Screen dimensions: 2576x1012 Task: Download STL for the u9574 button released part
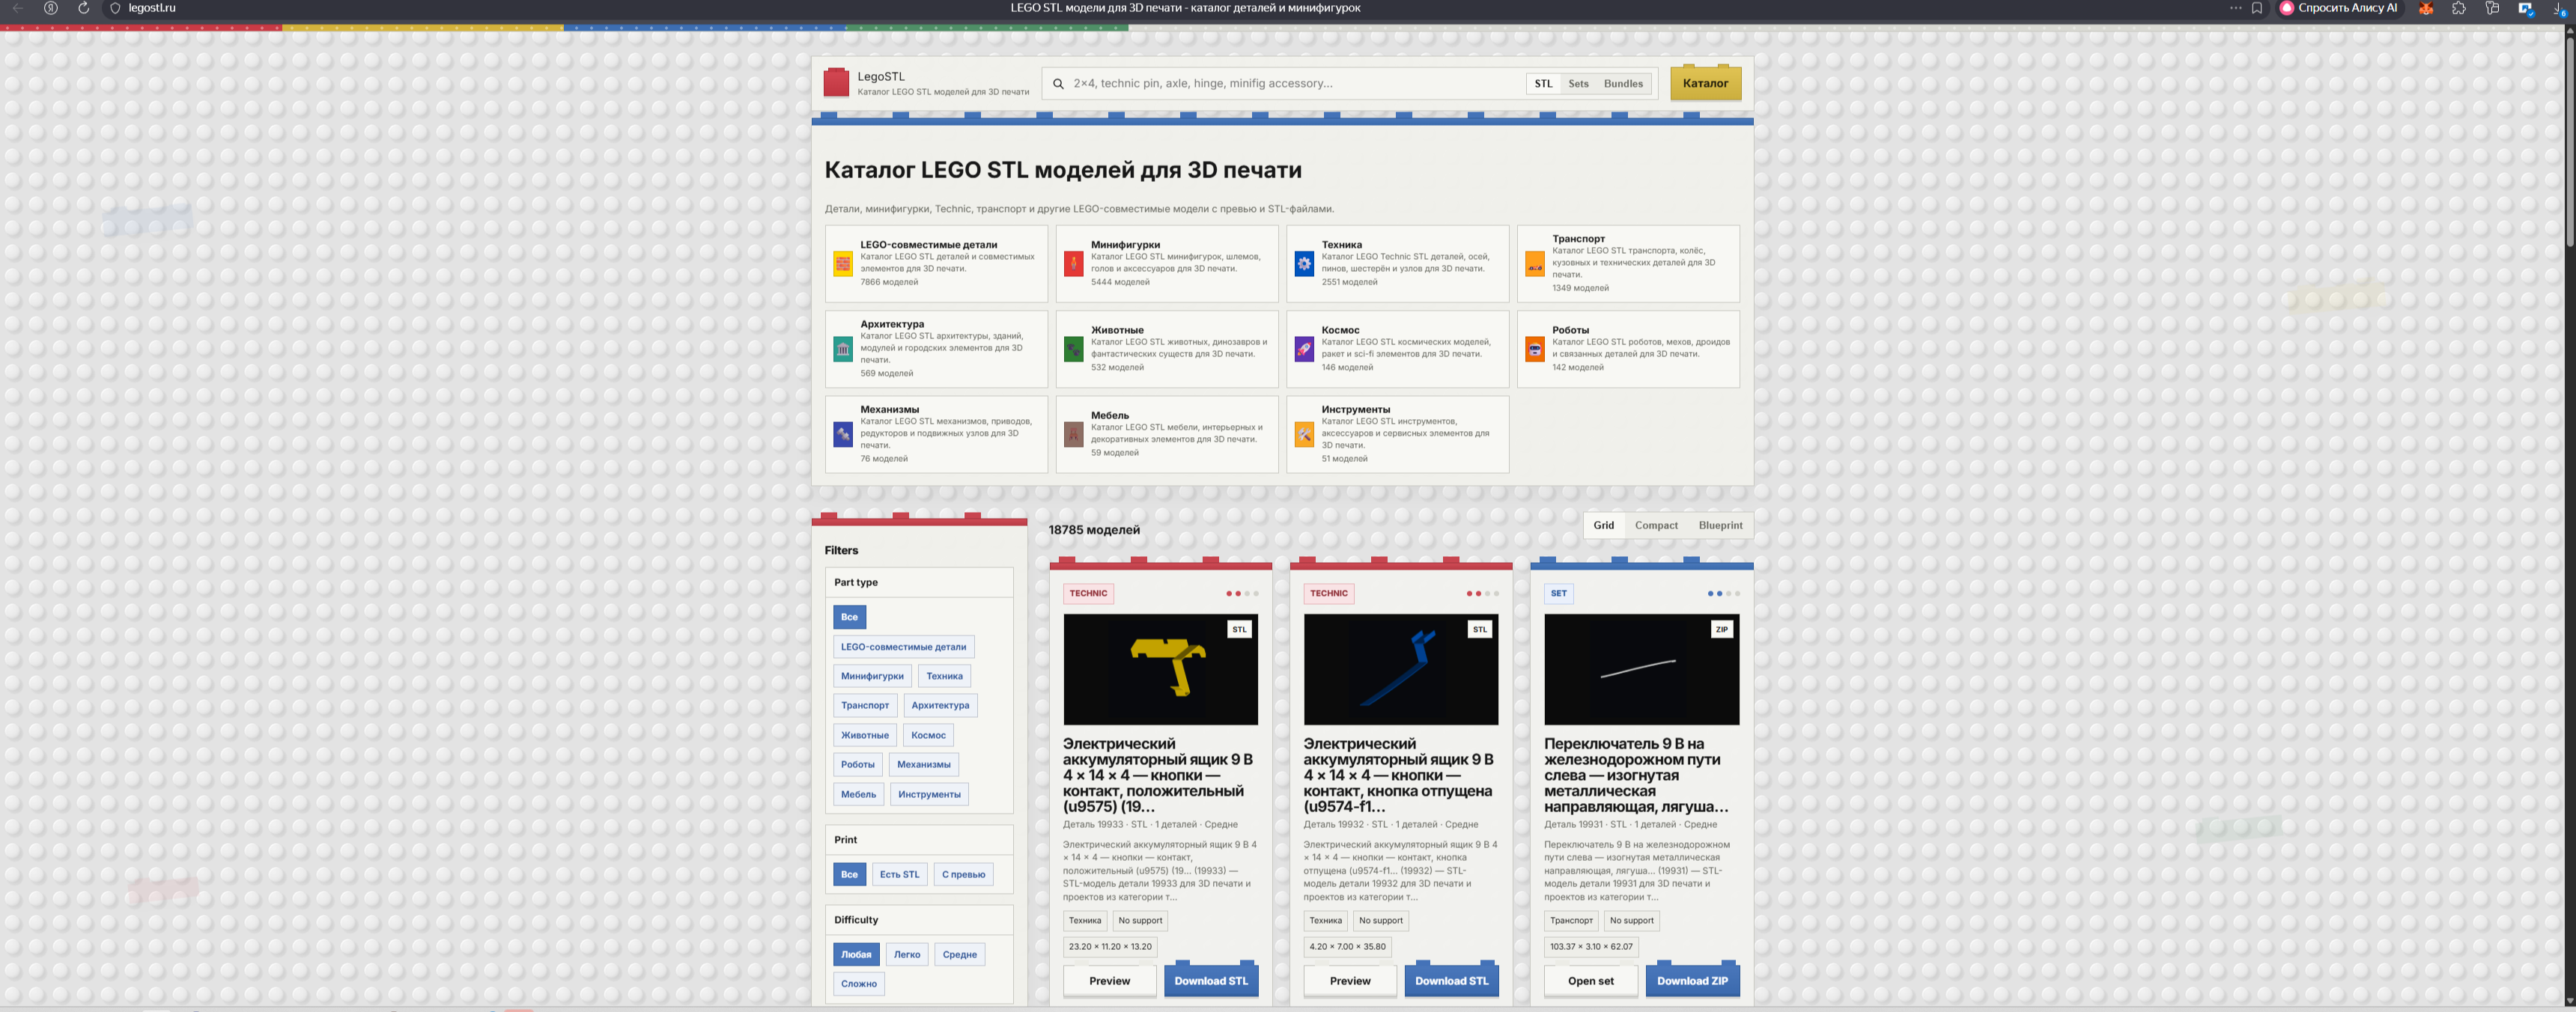tap(1451, 981)
